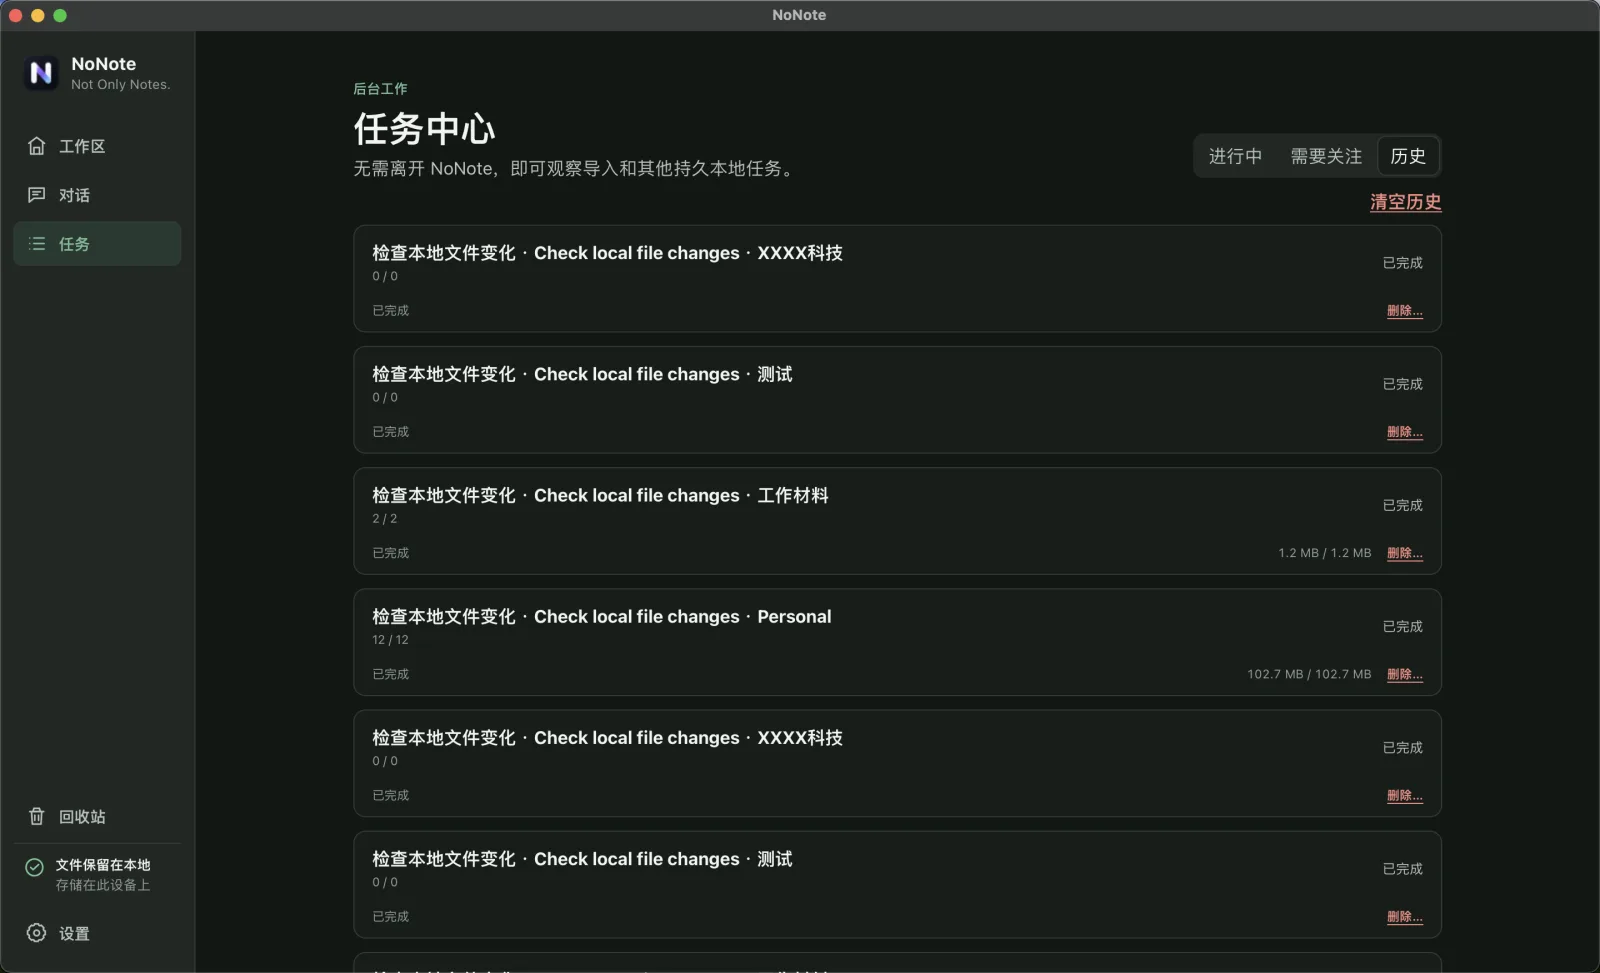Click the Not Only Notes. tagline
This screenshot has width=1600, height=973.
point(121,85)
